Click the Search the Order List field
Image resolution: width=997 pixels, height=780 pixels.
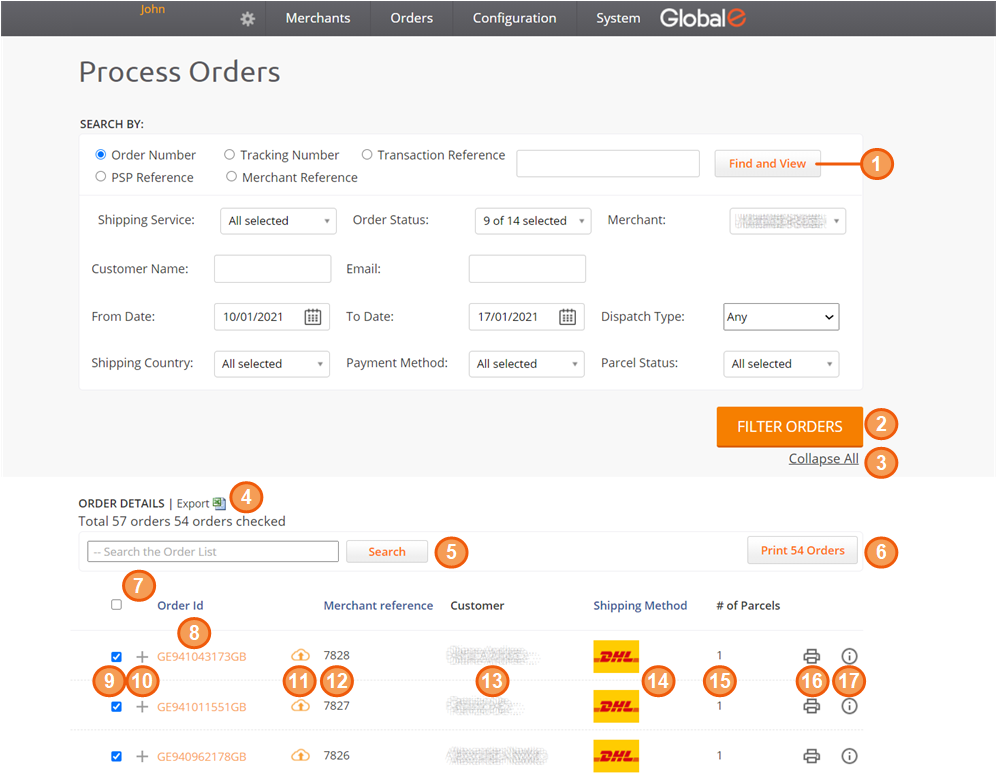pos(213,552)
